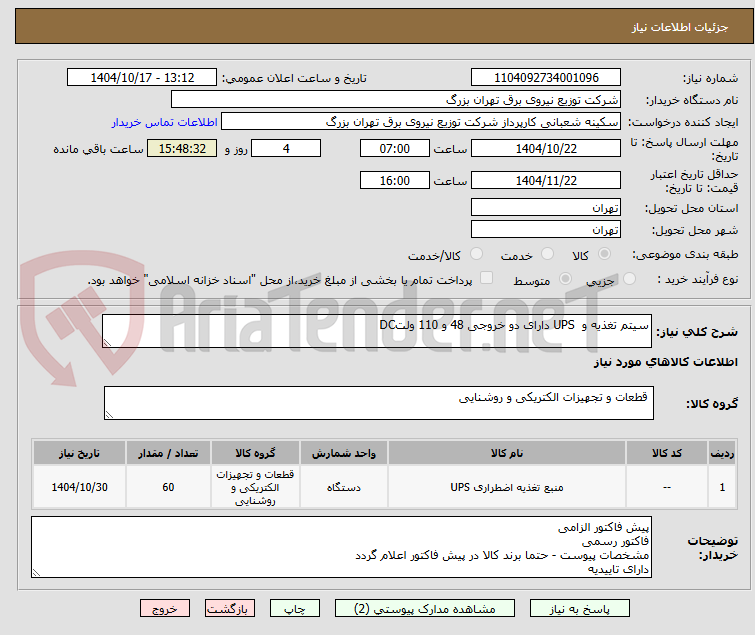Click the گروه کالا column header in table
The width and height of the screenshot is (755, 635).
click(255, 454)
